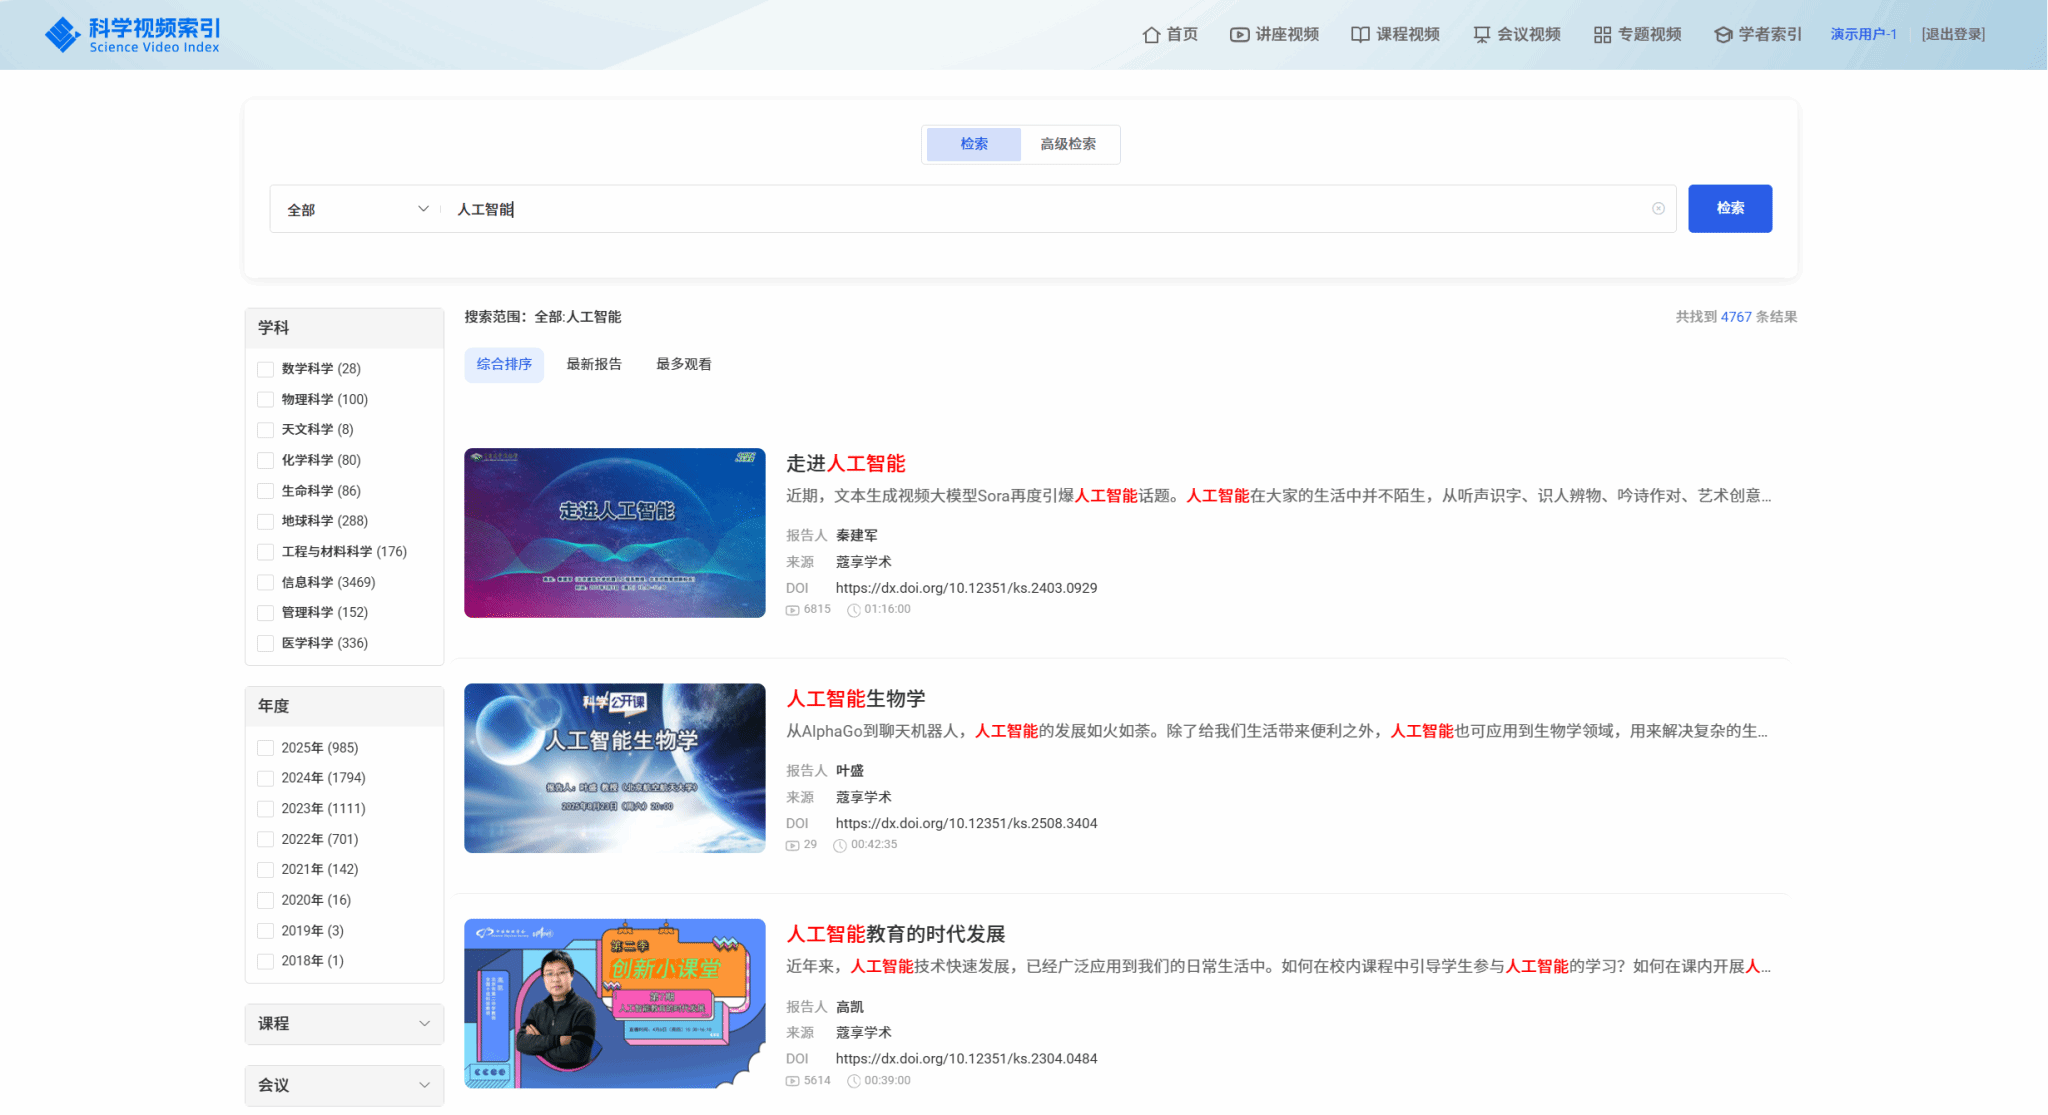The height and width of the screenshot is (1115, 2048).
Task: Sort results by 最新报告
Action: [x=594, y=364]
